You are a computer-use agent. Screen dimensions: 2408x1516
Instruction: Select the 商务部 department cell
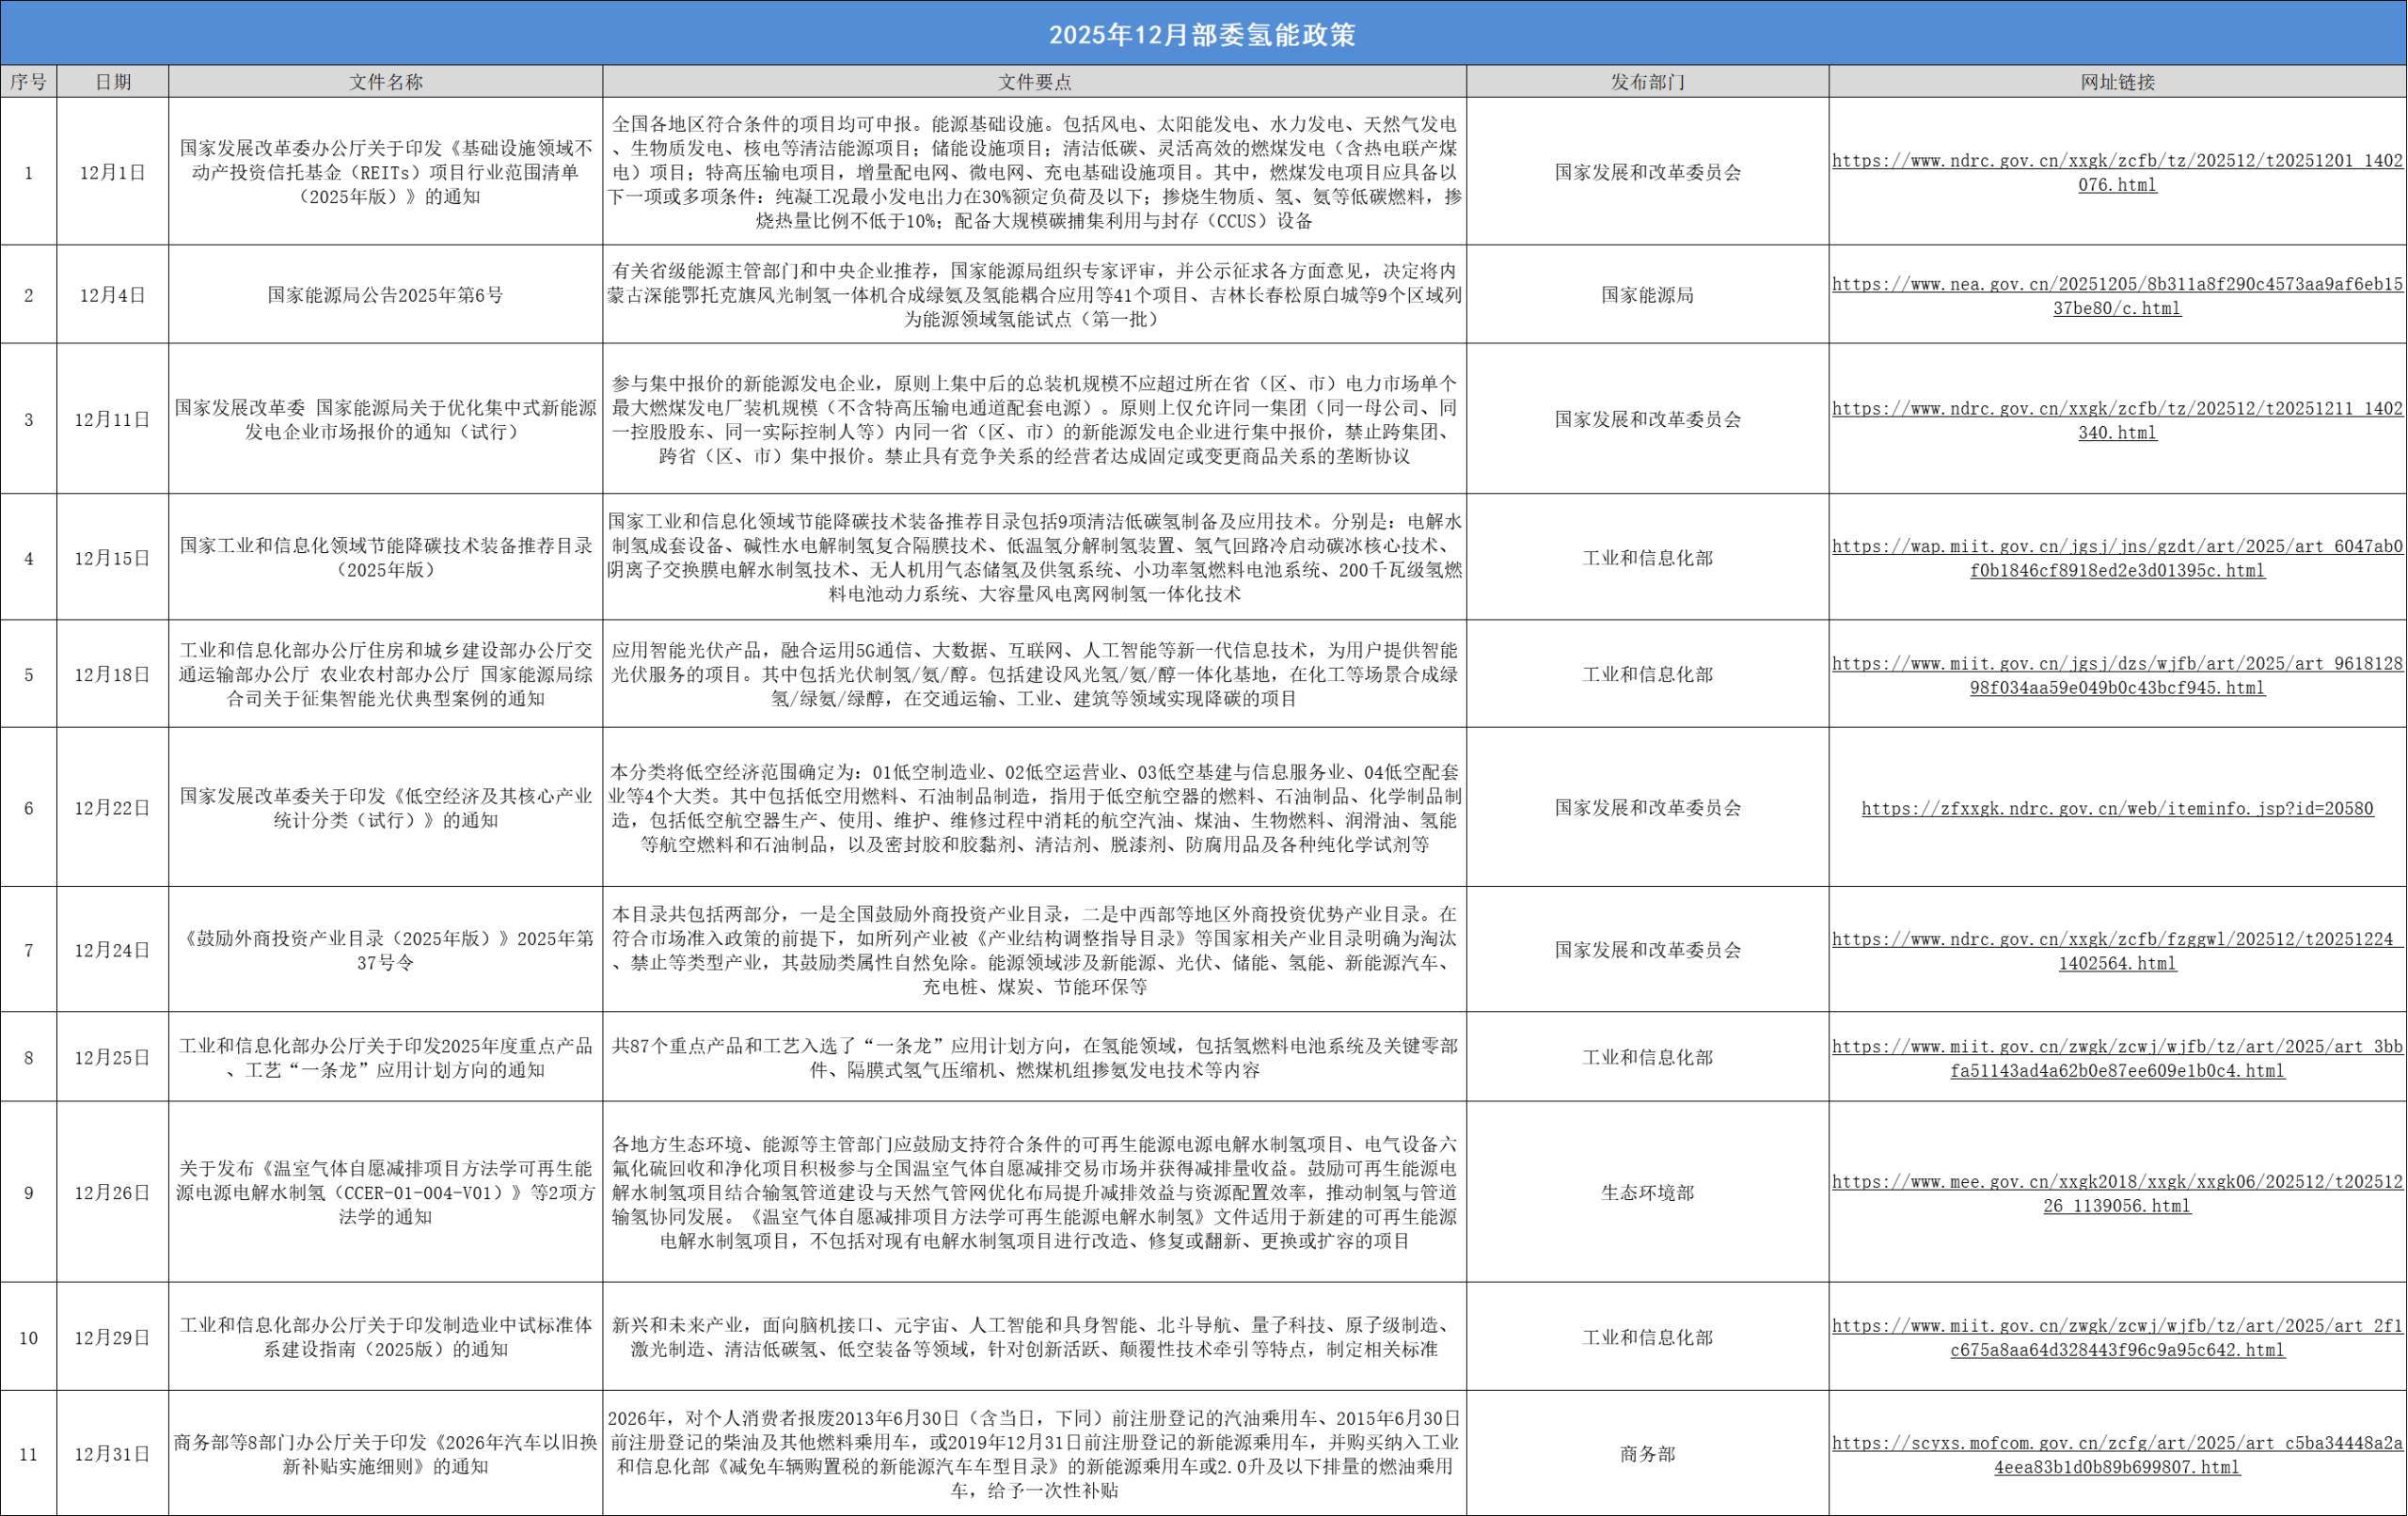coord(1648,1453)
